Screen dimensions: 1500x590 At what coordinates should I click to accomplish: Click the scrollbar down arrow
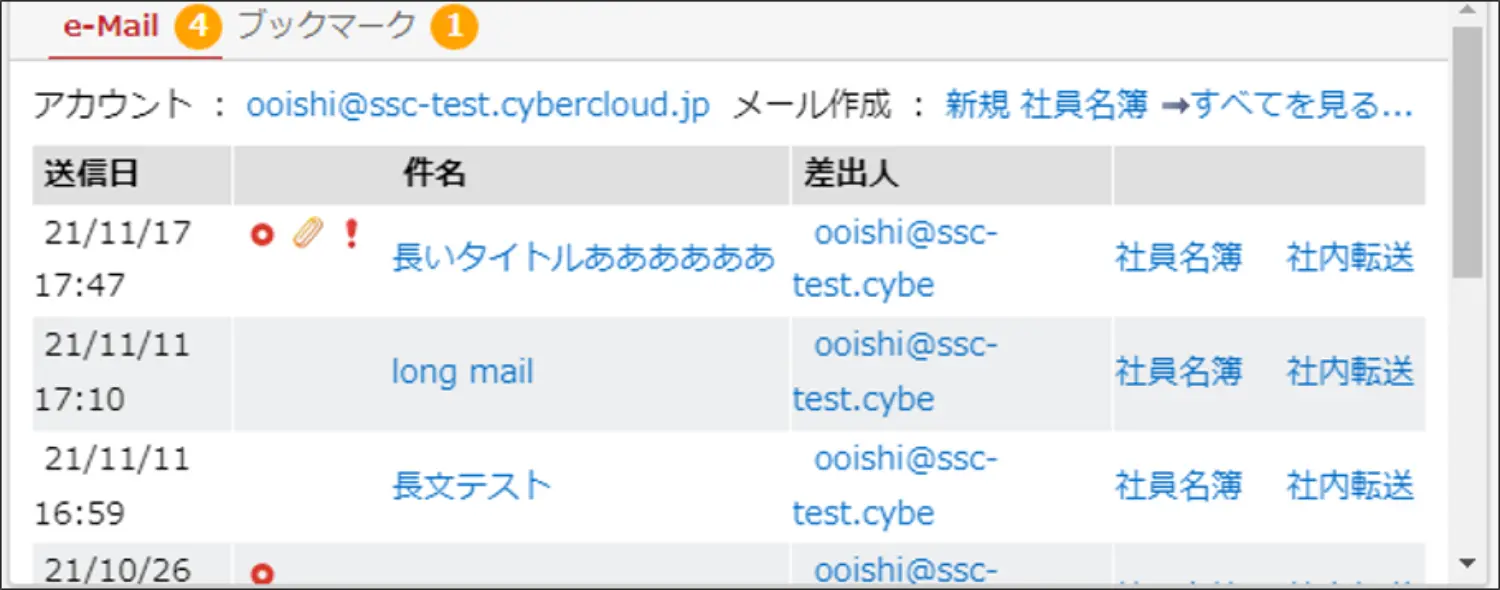click(x=1467, y=564)
